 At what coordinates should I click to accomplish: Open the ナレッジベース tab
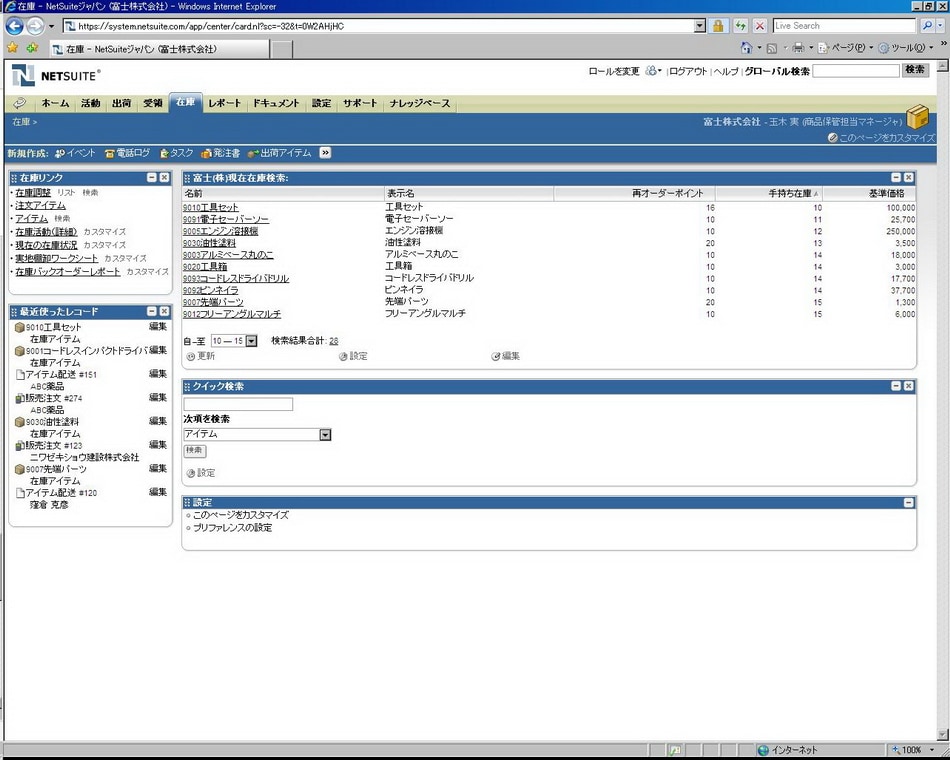(420, 104)
